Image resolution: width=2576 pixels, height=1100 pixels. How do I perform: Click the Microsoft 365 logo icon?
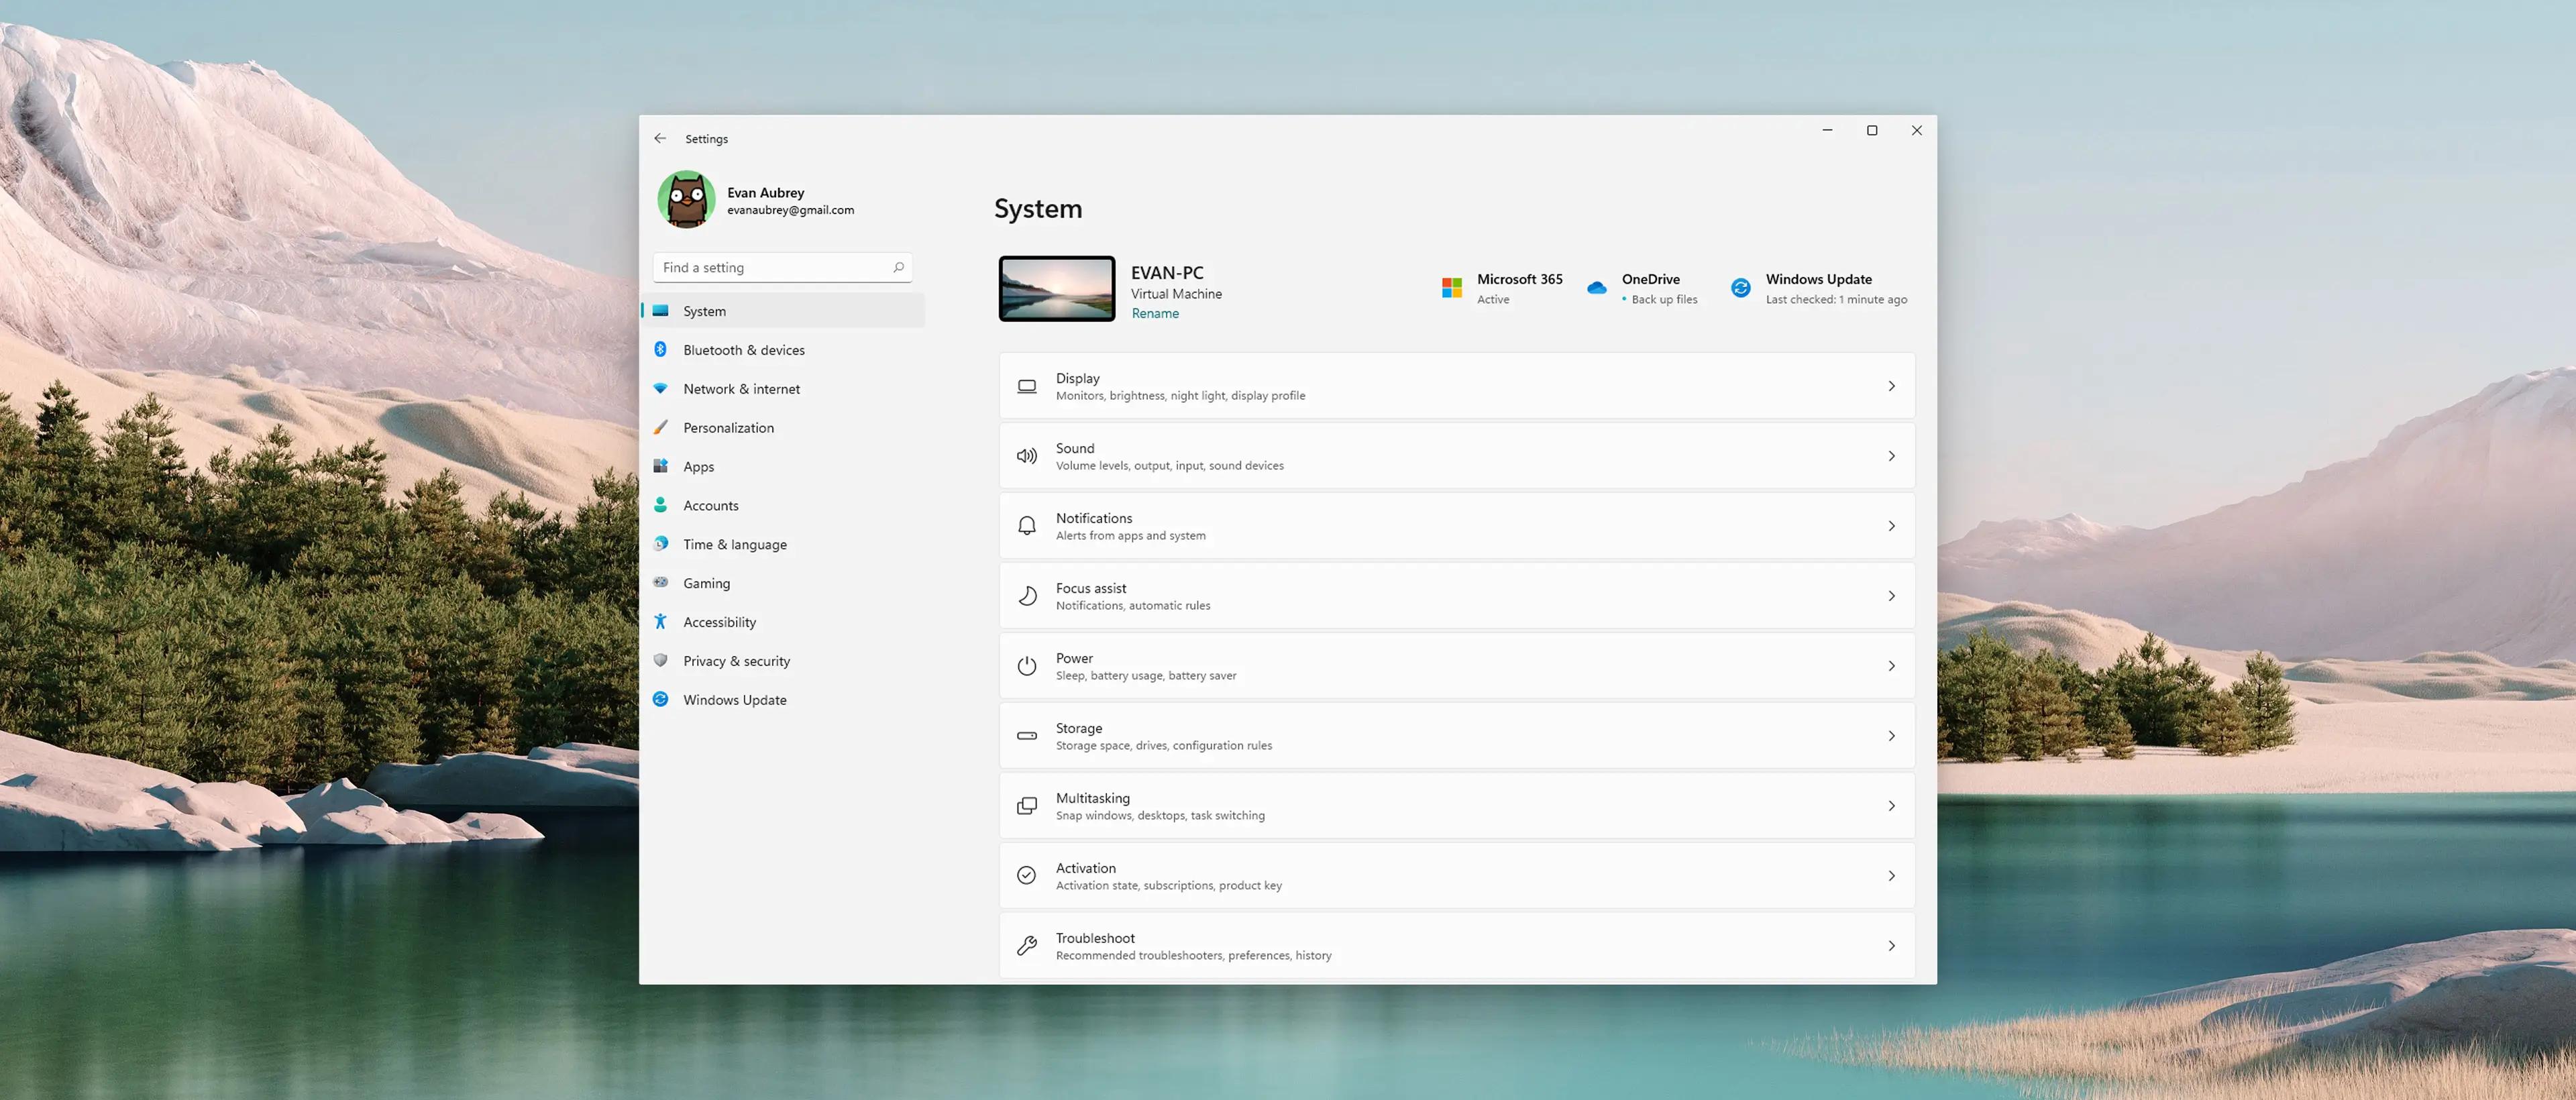coord(1452,288)
